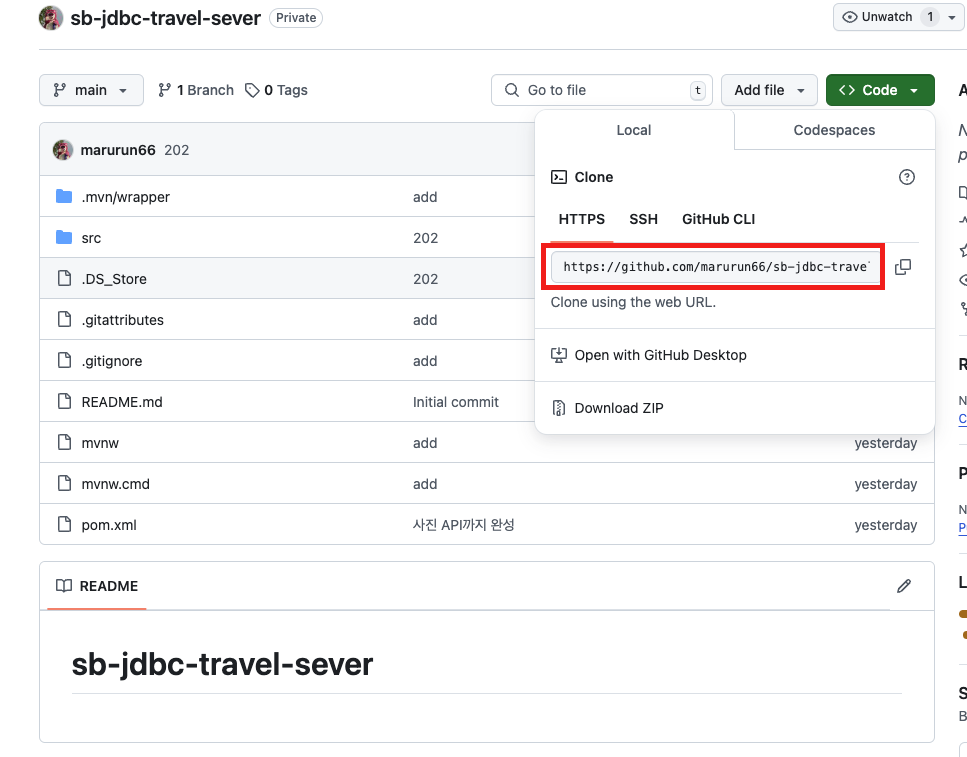
Task: Click the repository owner avatar by title
Action: tap(51, 18)
